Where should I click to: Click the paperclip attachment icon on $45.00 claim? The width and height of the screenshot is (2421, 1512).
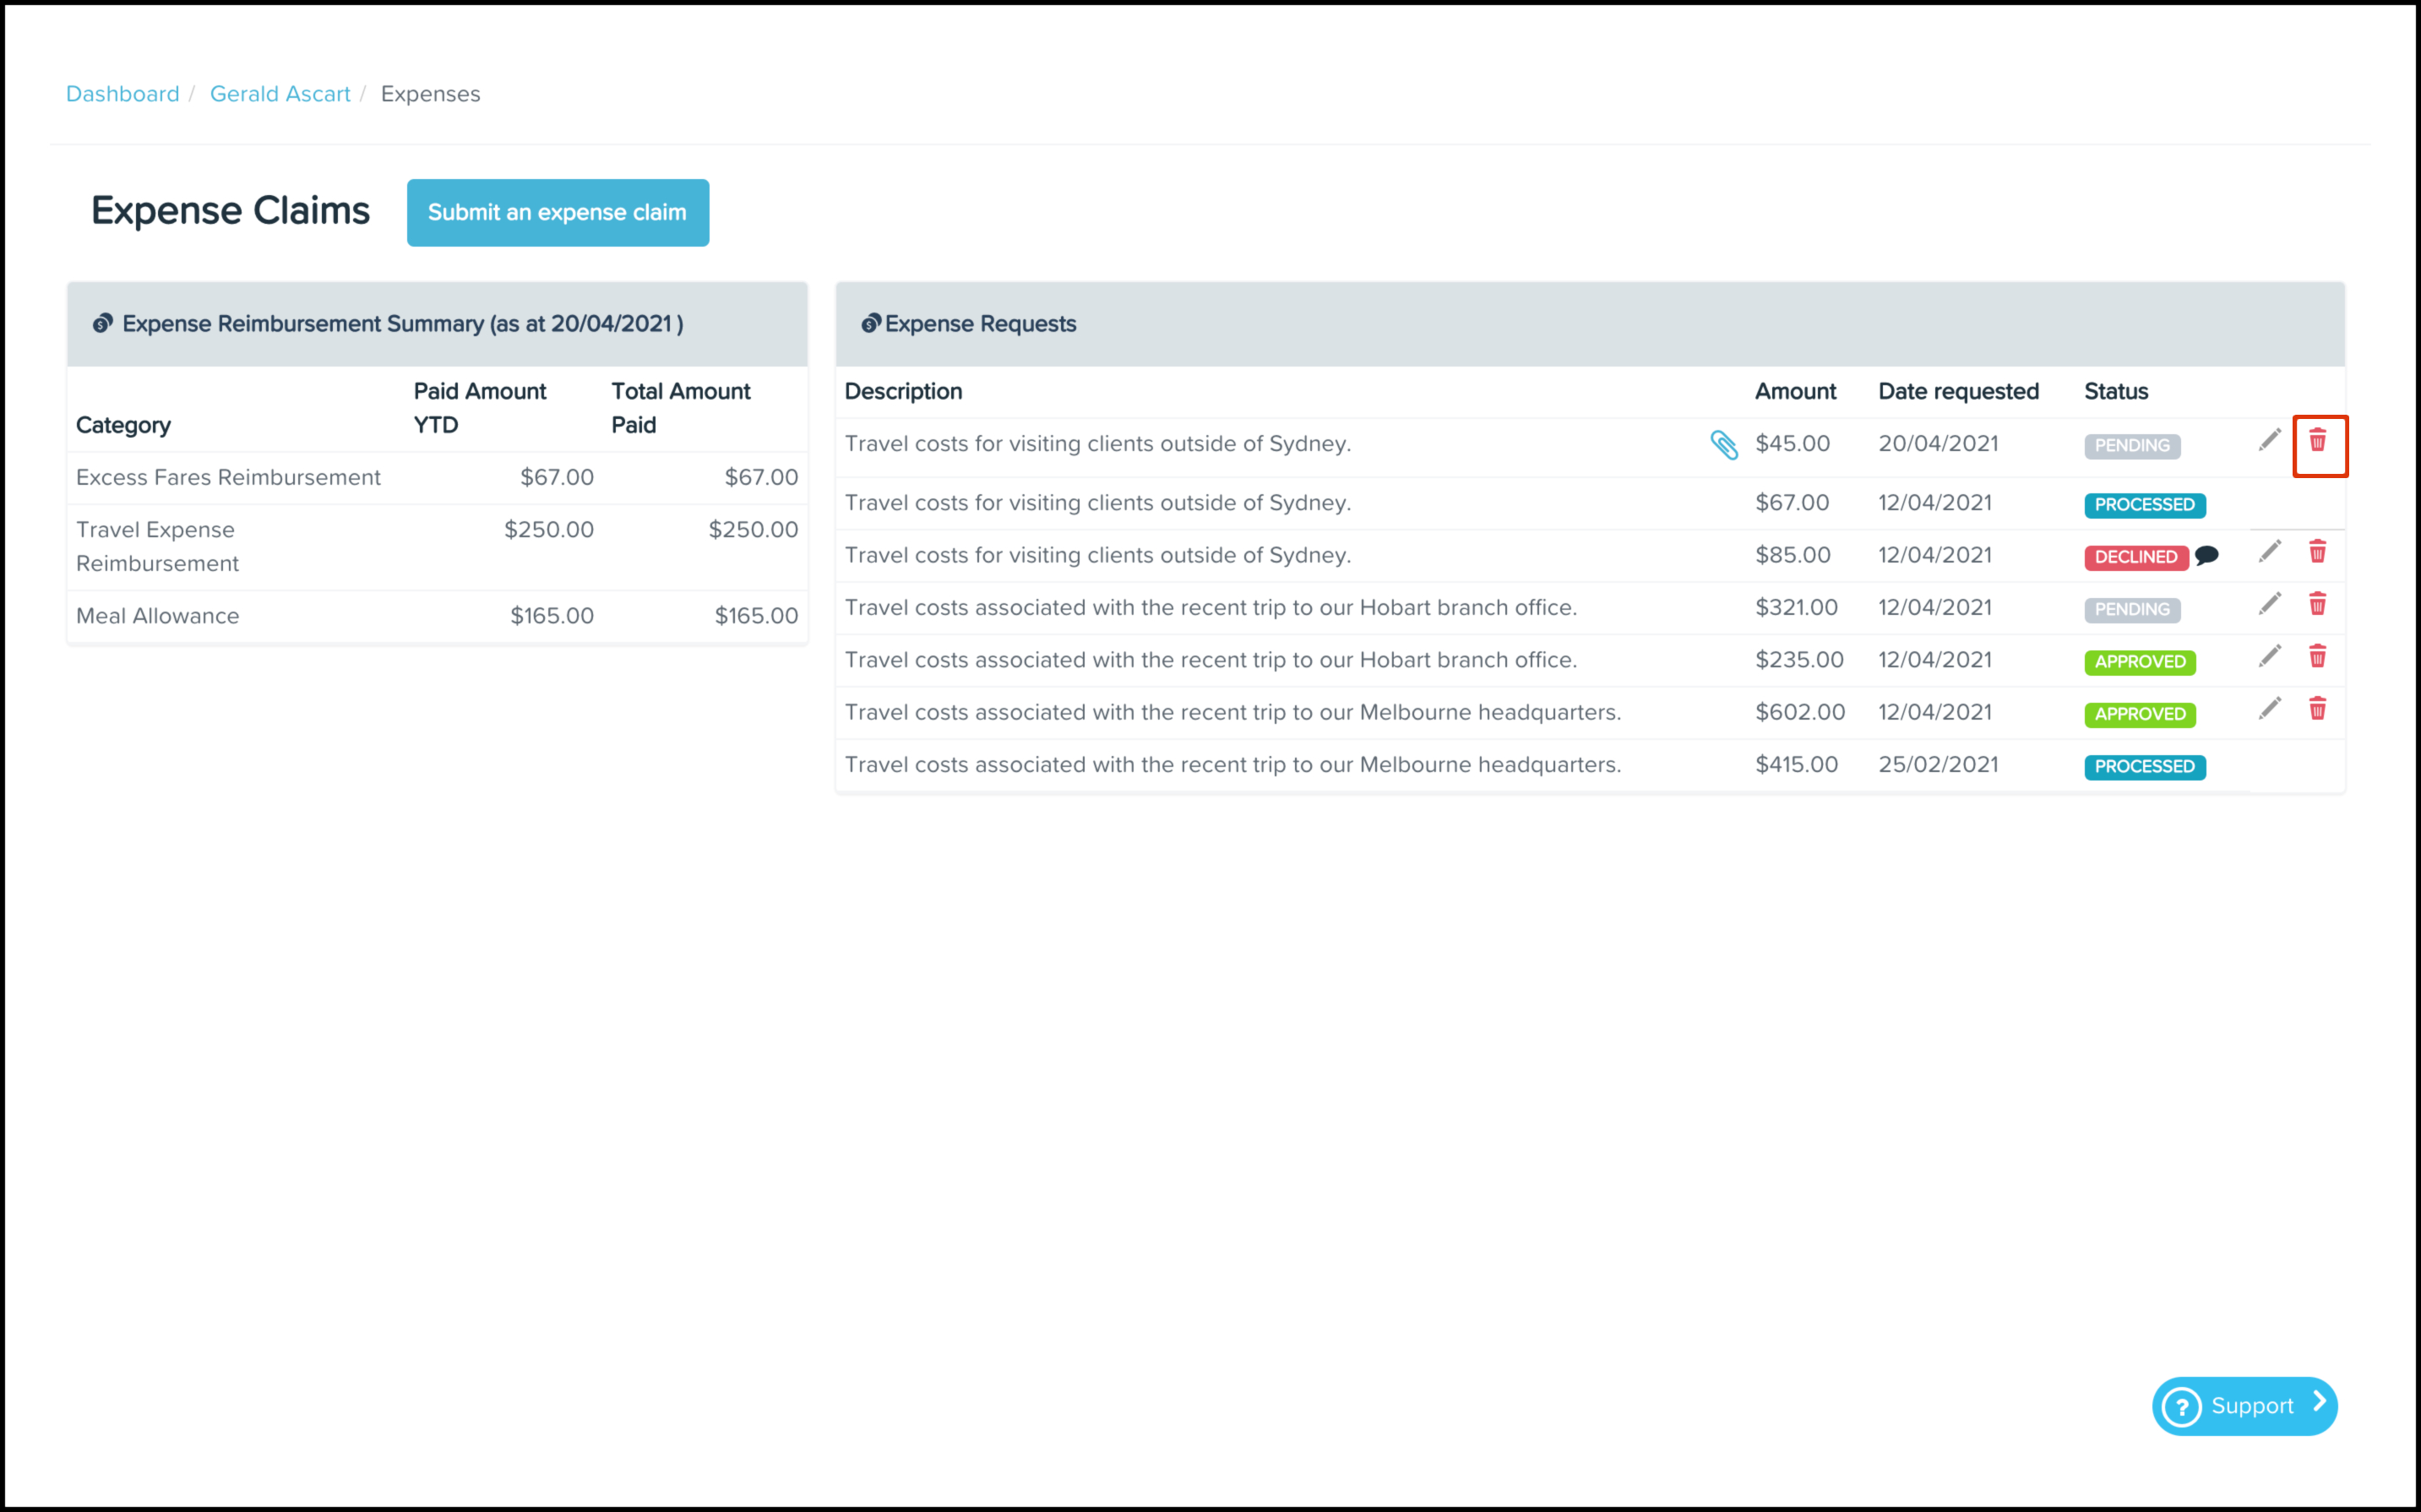point(1723,445)
